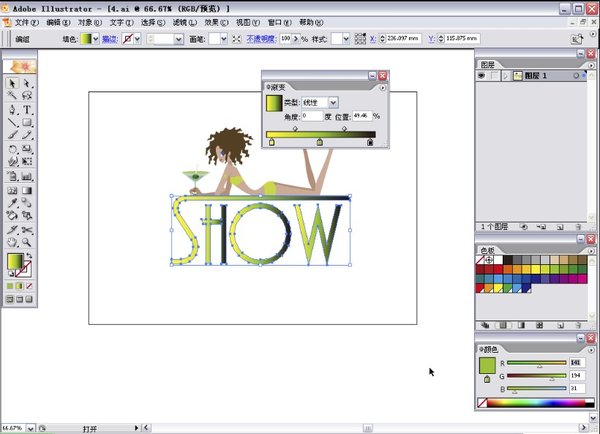Create new layer in 图层 panel

[x=560, y=227]
